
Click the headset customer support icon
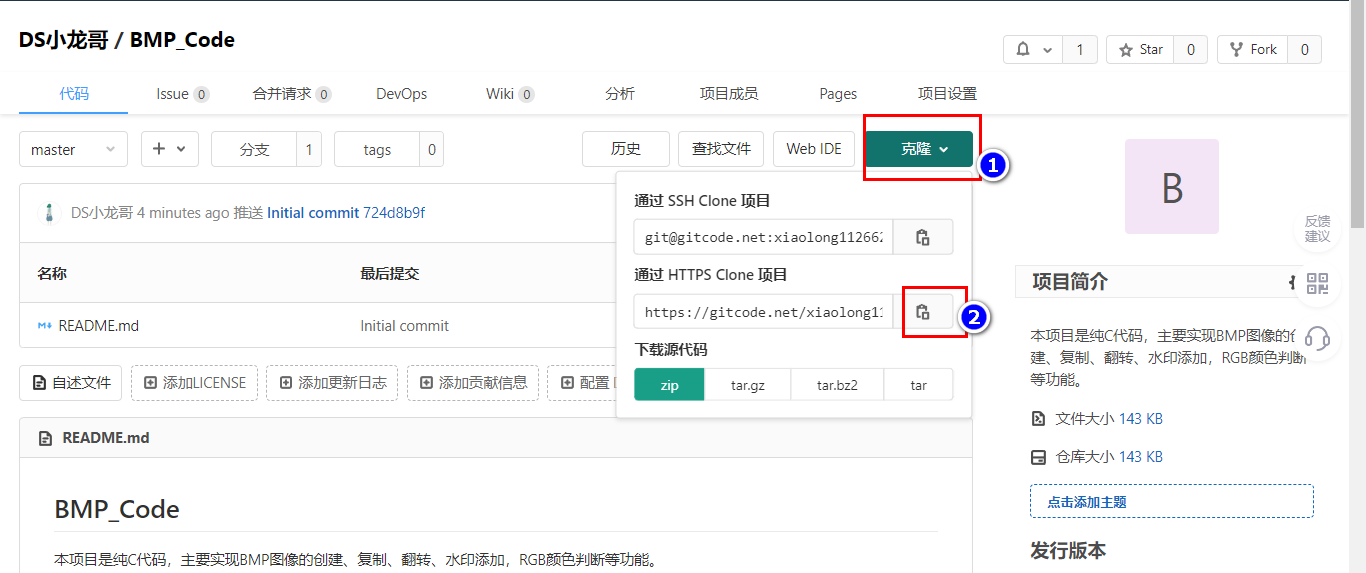click(1318, 338)
